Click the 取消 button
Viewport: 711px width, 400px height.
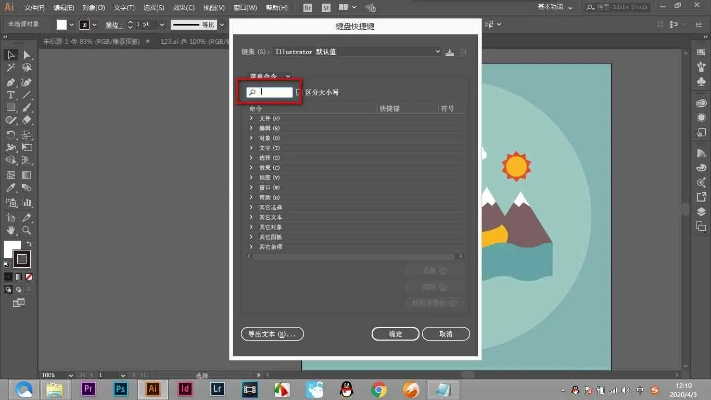click(446, 333)
